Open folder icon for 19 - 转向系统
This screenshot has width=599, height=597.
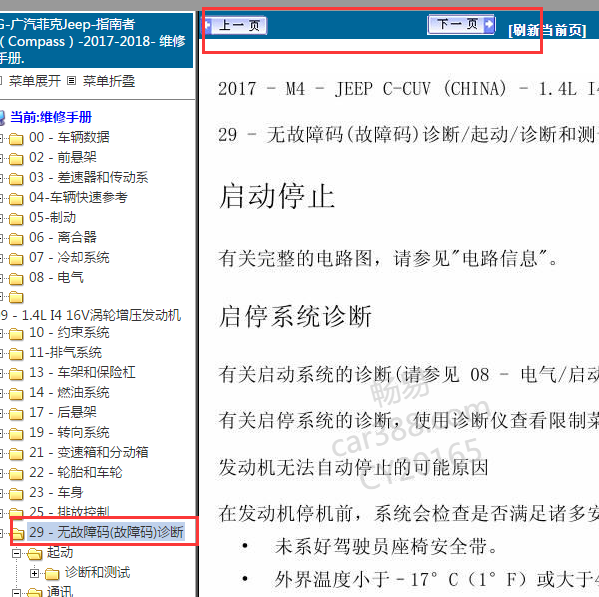click(16, 433)
